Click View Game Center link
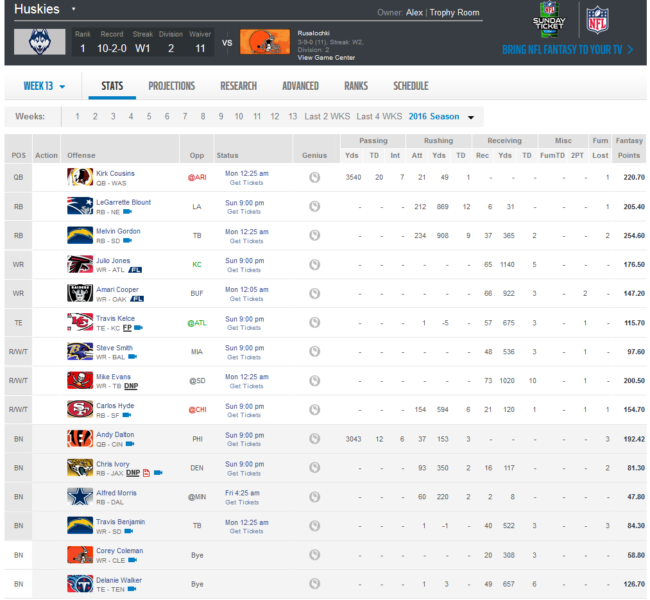This screenshot has width=650, height=600. pyautogui.click(x=326, y=58)
